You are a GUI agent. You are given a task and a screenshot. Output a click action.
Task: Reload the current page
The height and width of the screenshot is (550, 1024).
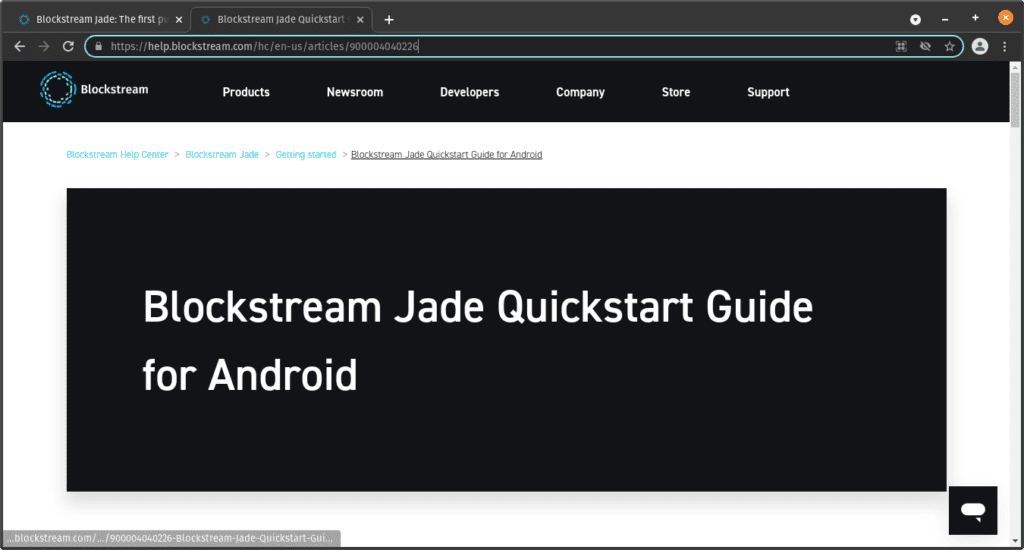[x=68, y=46]
